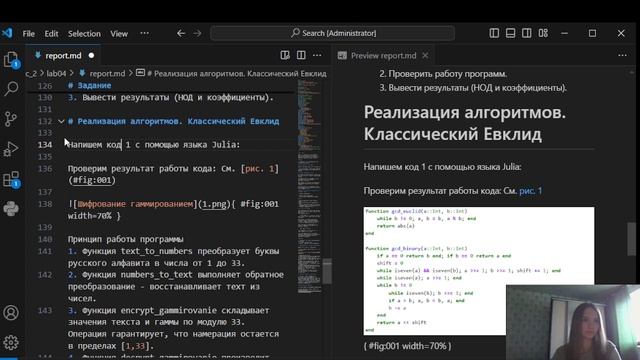
Task: Open the Selection menu
Action: point(84,33)
